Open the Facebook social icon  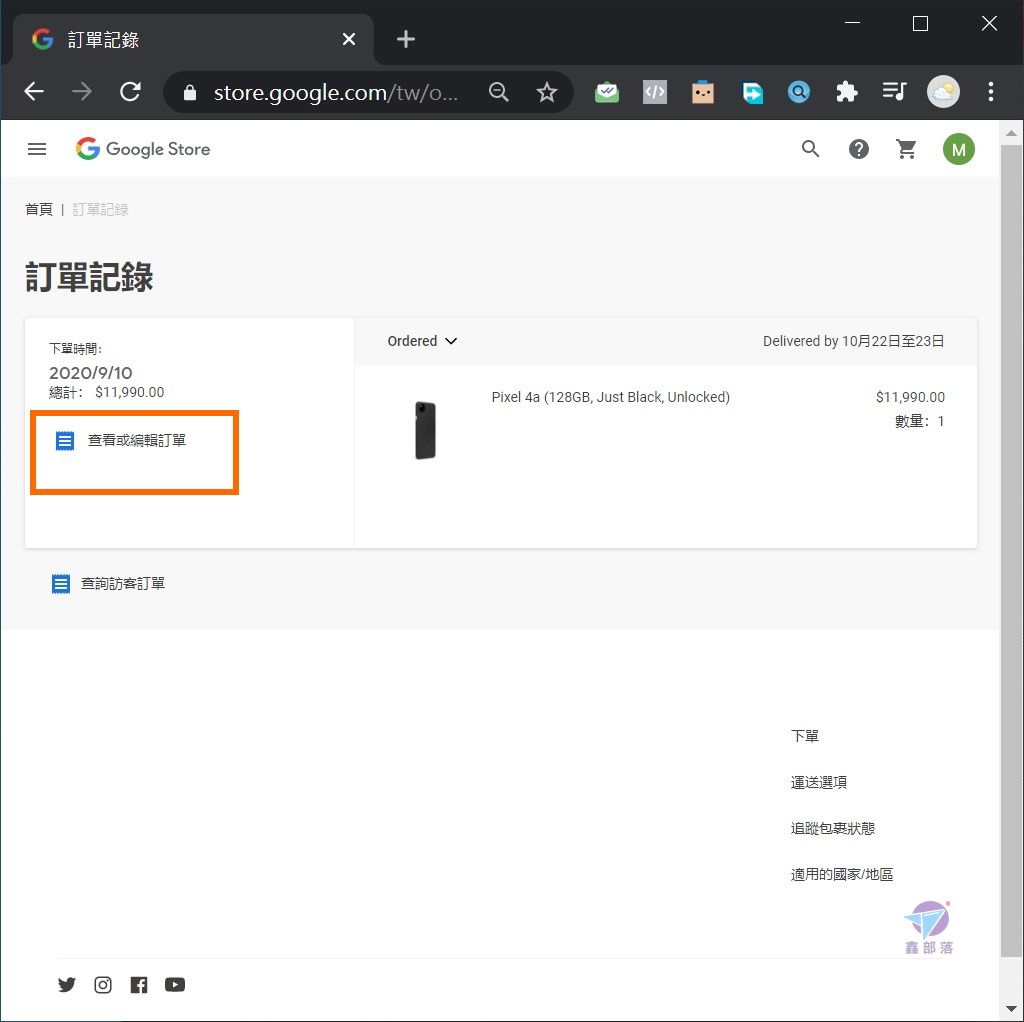coord(138,984)
